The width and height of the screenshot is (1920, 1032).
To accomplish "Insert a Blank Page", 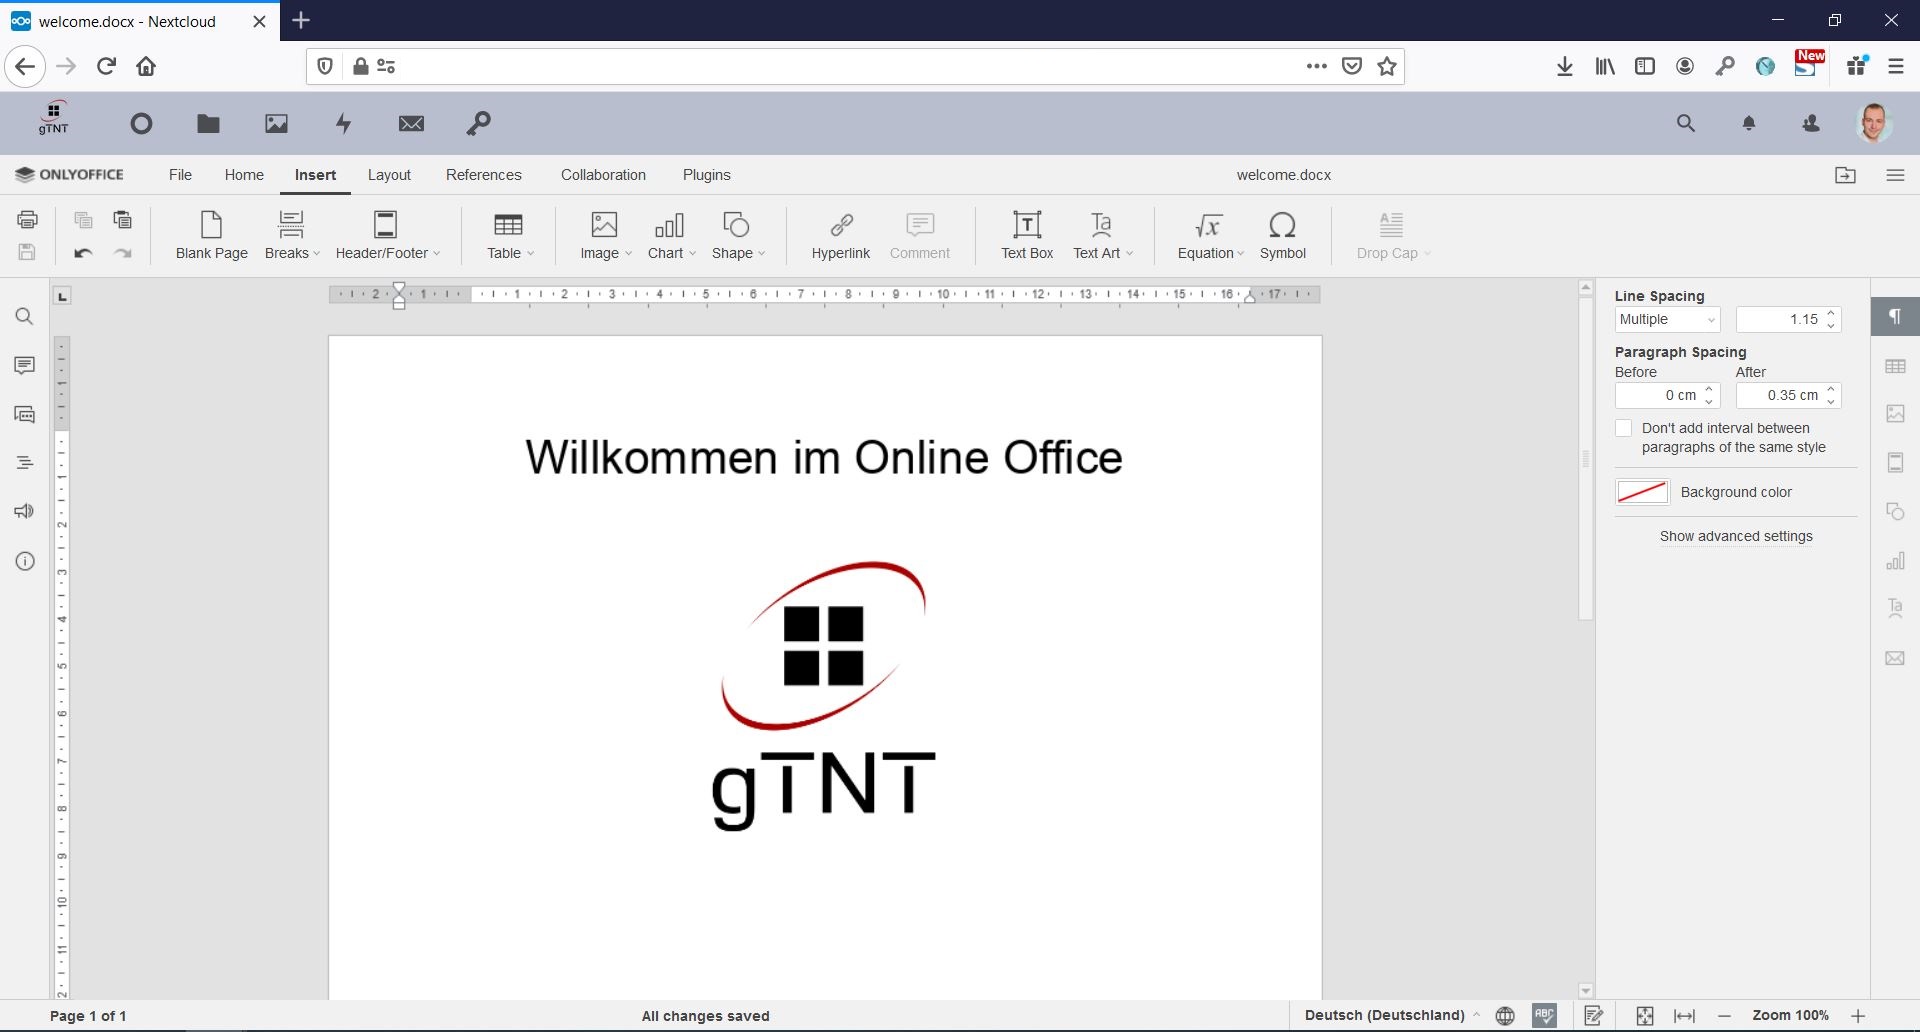I will click(211, 235).
